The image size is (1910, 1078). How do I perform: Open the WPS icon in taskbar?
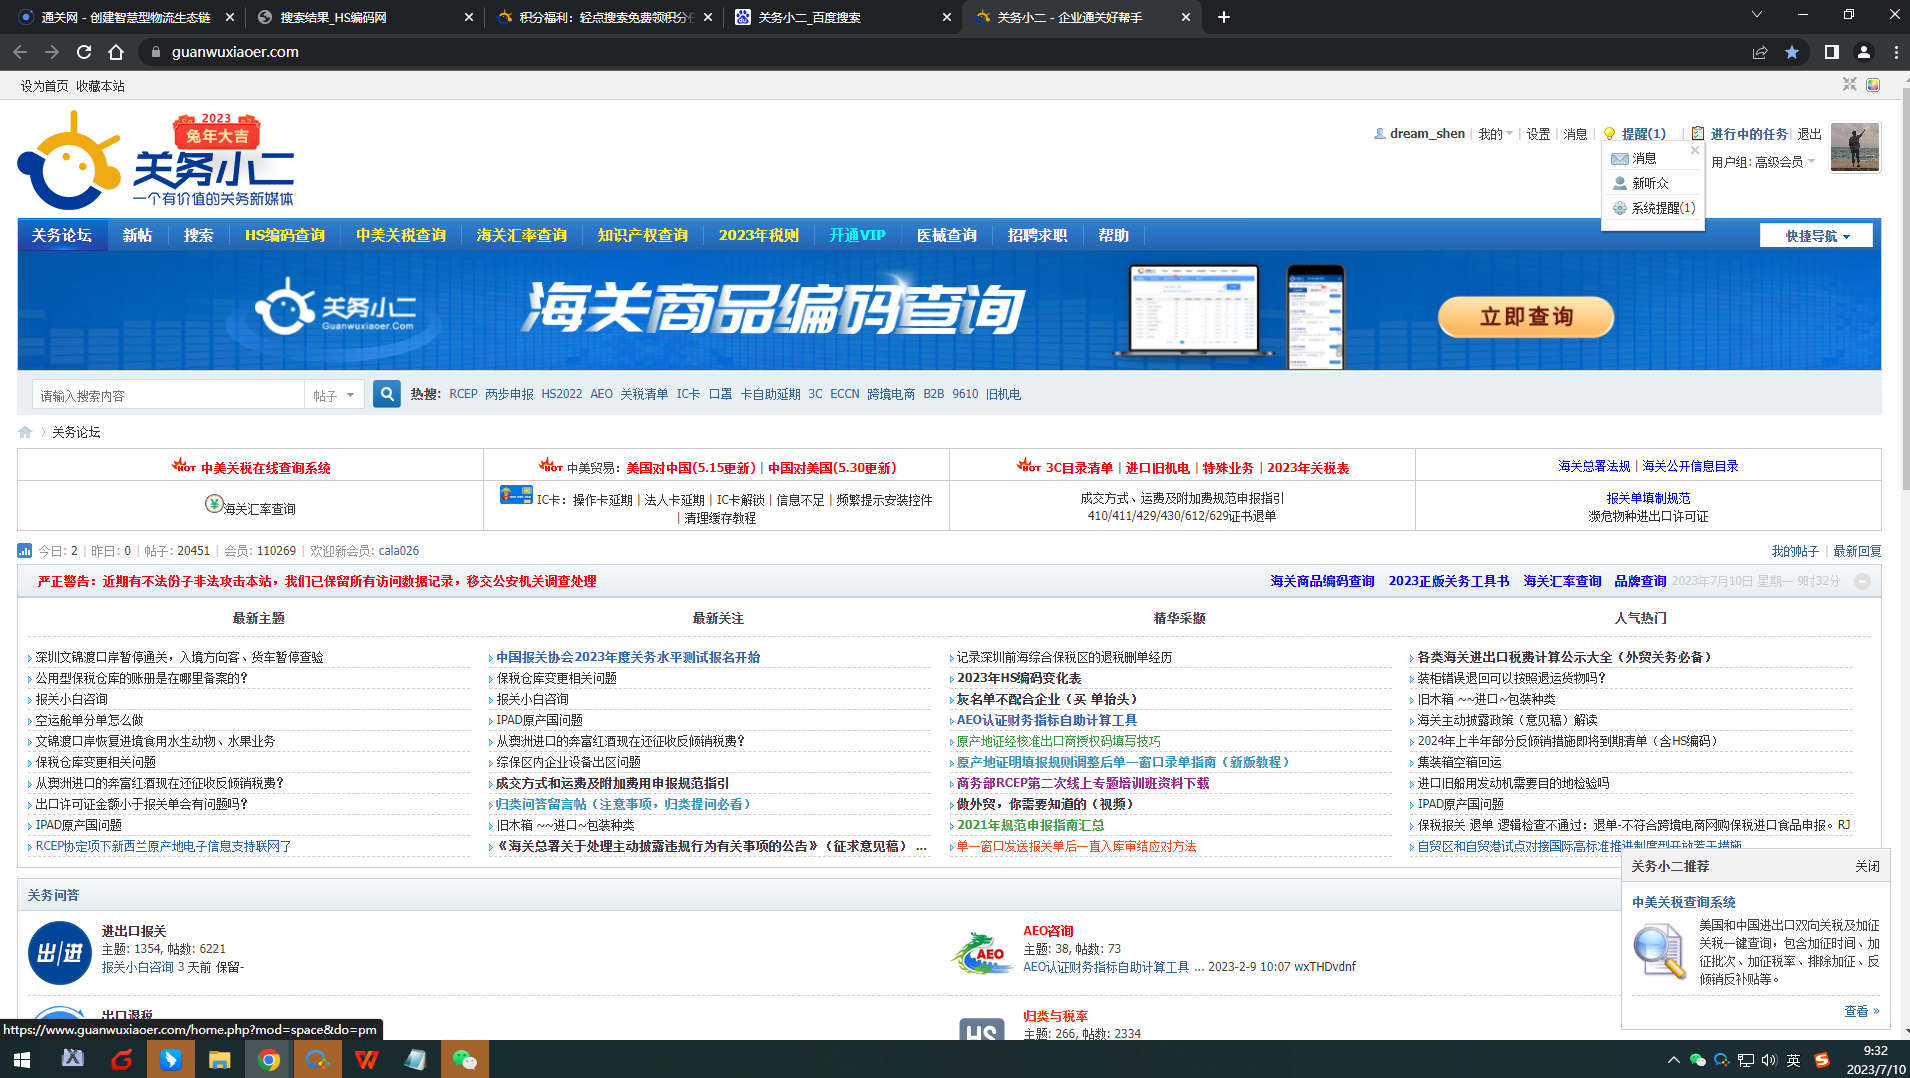pyautogui.click(x=366, y=1060)
